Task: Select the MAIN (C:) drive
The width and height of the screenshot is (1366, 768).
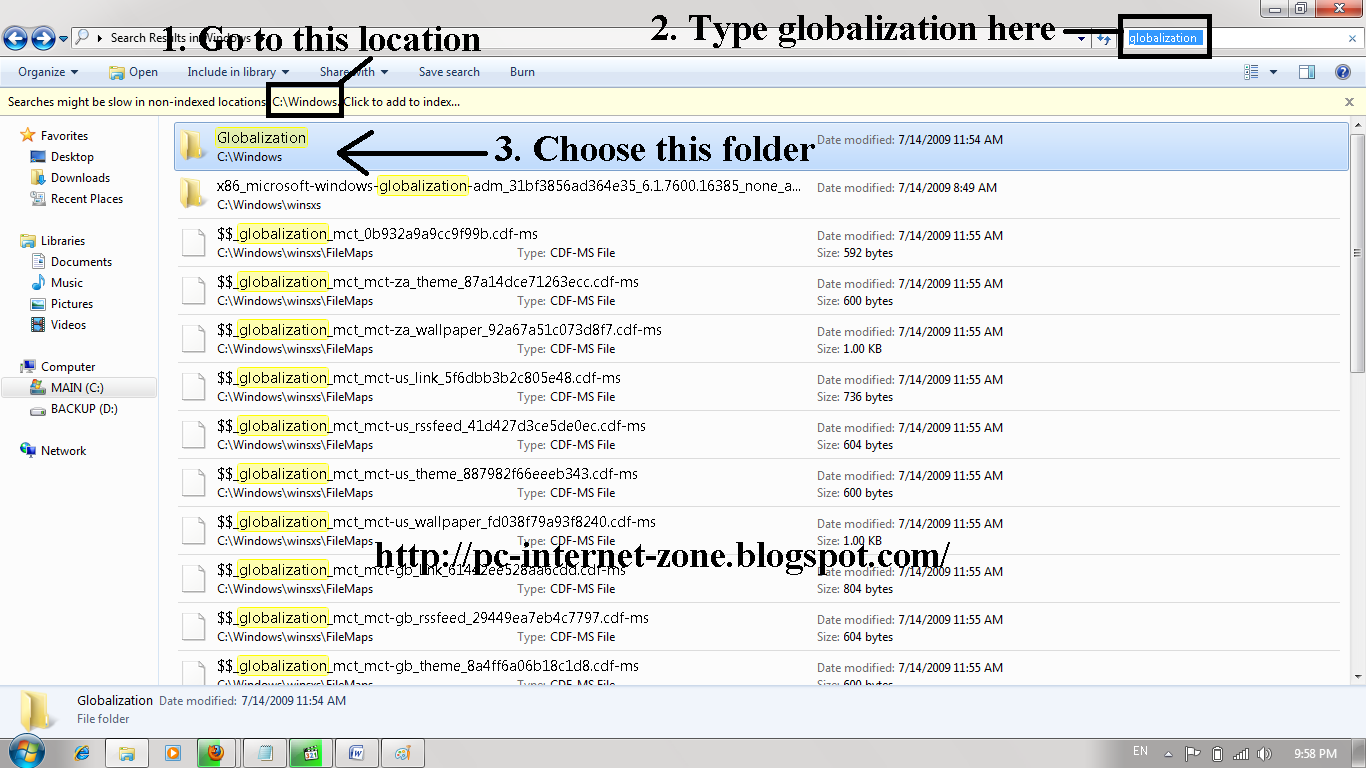Action: [x=79, y=388]
